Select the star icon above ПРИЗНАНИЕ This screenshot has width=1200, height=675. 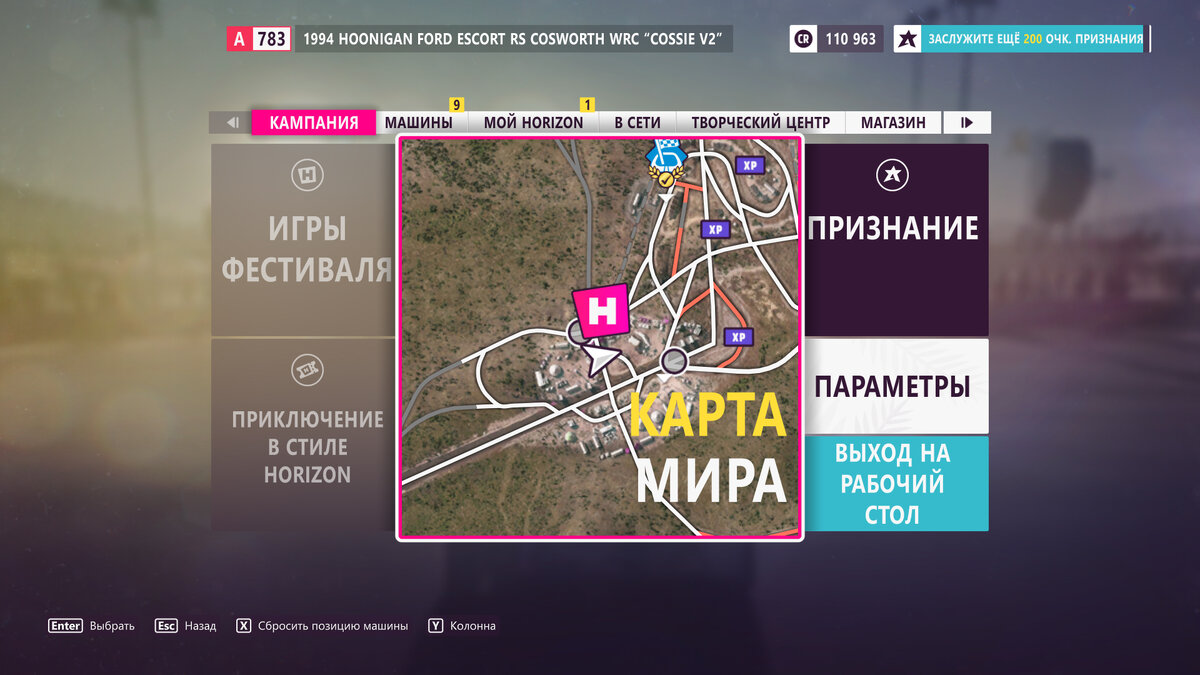(x=893, y=173)
